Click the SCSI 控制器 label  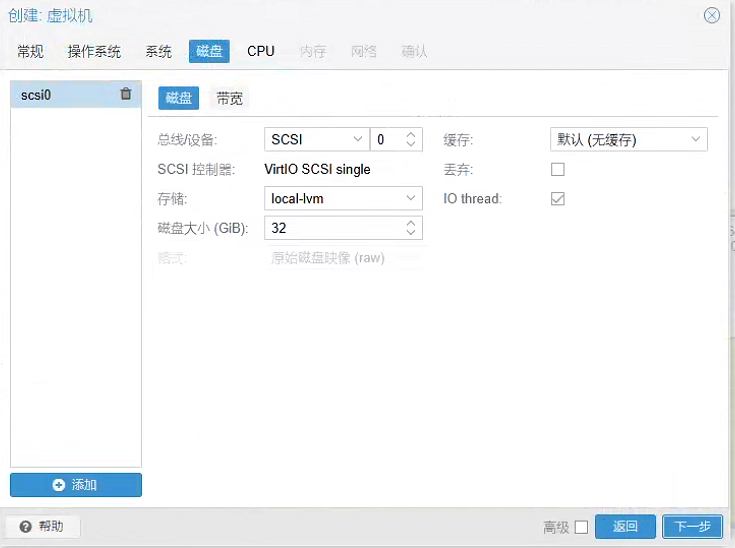pyautogui.click(x=196, y=169)
